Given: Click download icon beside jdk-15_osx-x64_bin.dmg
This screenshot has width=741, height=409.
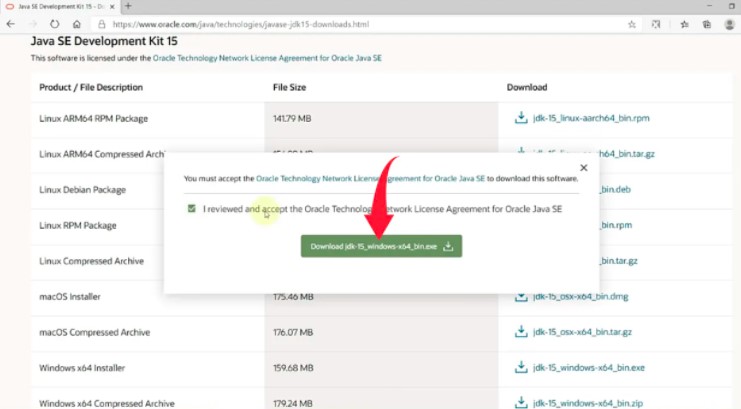Looking at the screenshot, I should click(x=520, y=297).
